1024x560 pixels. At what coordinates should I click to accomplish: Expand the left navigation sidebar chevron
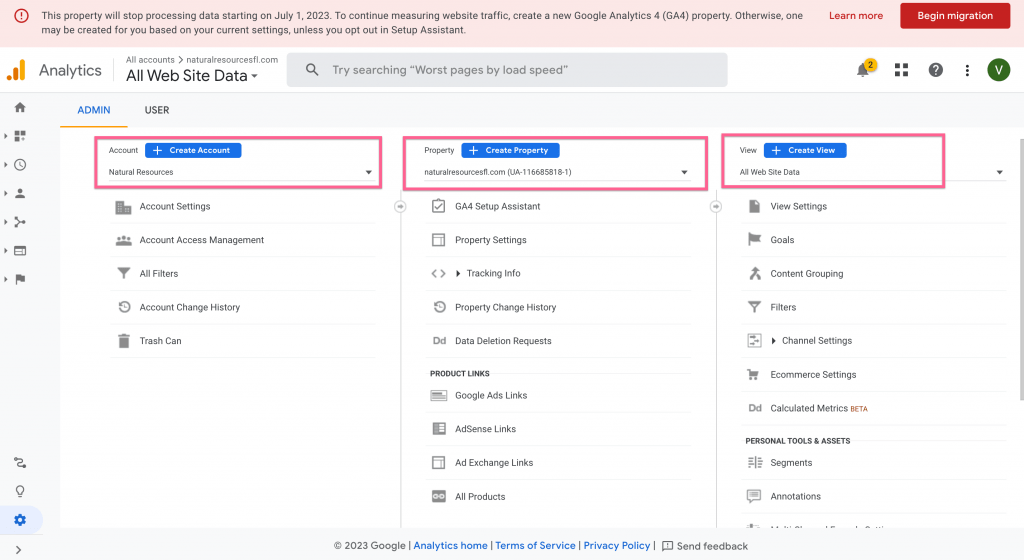pos(18,550)
